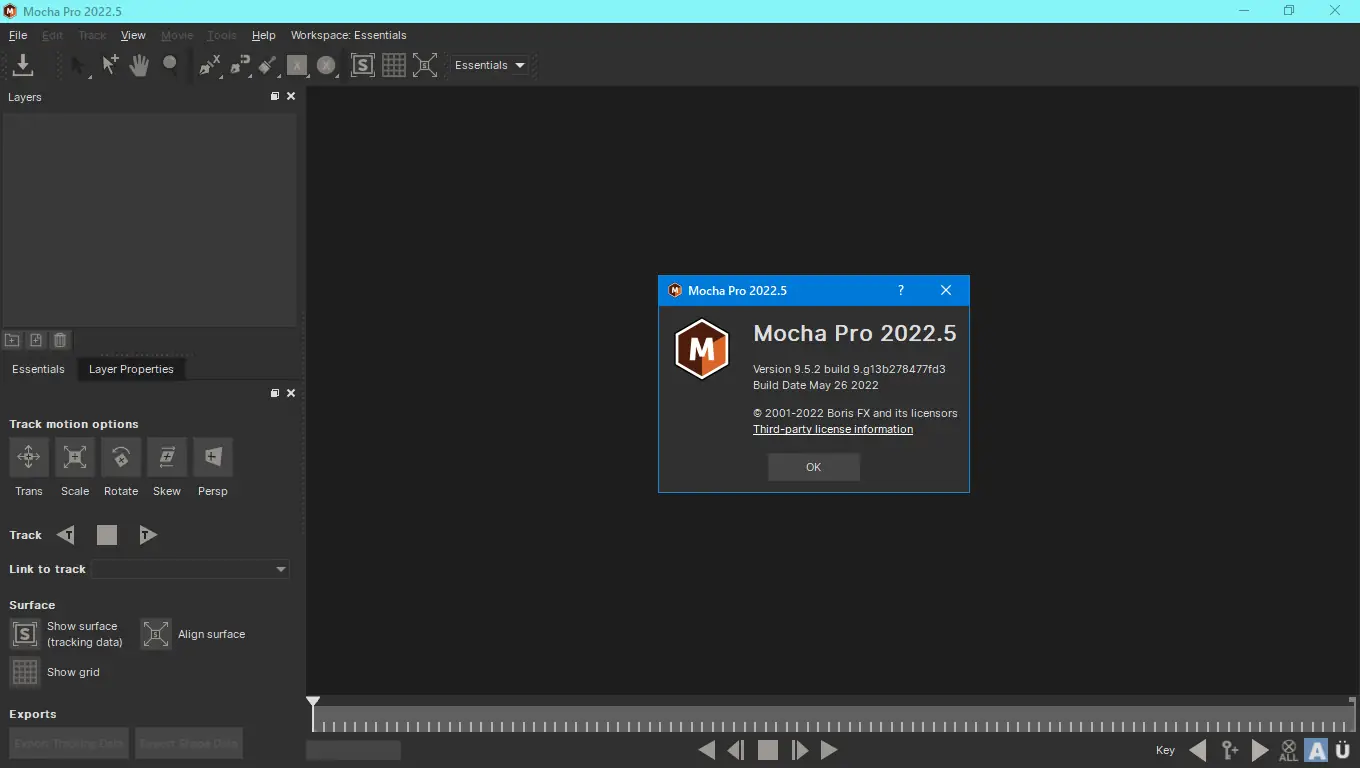Float the Layers panel
This screenshot has width=1360, height=768.
point(275,97)
